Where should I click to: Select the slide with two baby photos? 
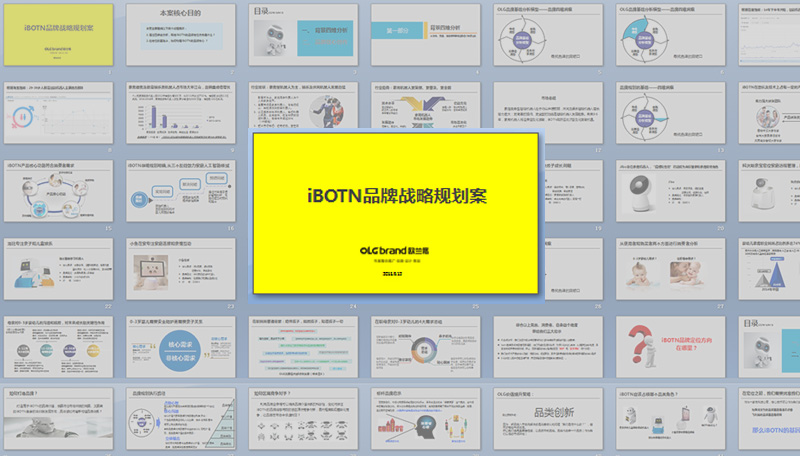(x=670, y=269)
